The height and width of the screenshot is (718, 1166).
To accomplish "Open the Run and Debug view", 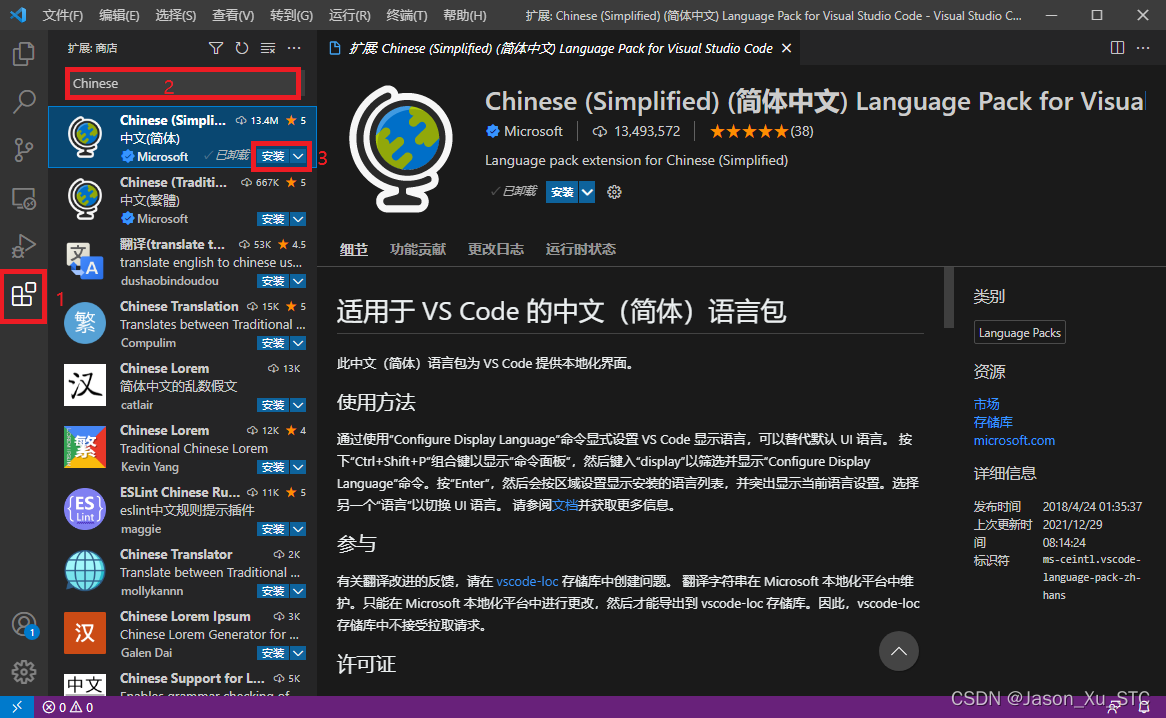I will tap(24, 246).
